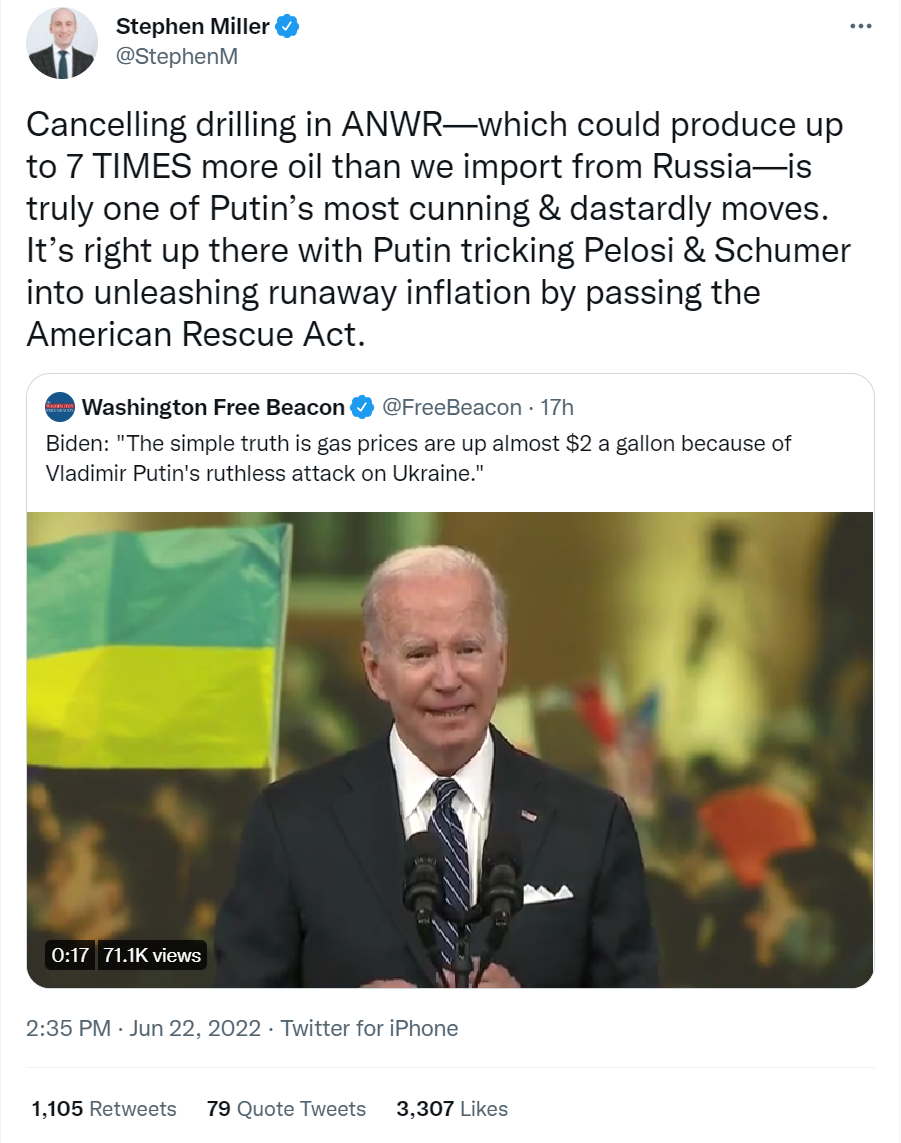
Task: View the 1,105 Retweets list
Action: tap(104, 1108)
